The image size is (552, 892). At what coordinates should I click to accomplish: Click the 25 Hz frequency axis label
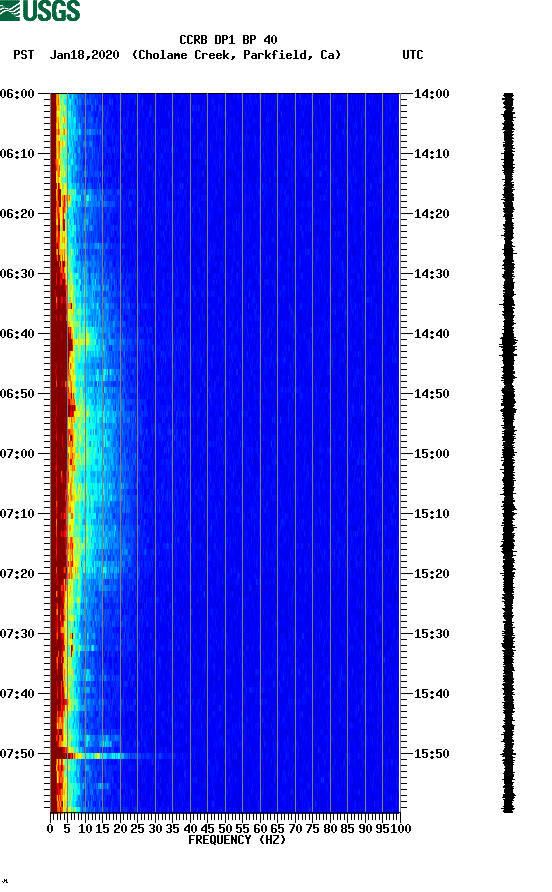point(137,829)
